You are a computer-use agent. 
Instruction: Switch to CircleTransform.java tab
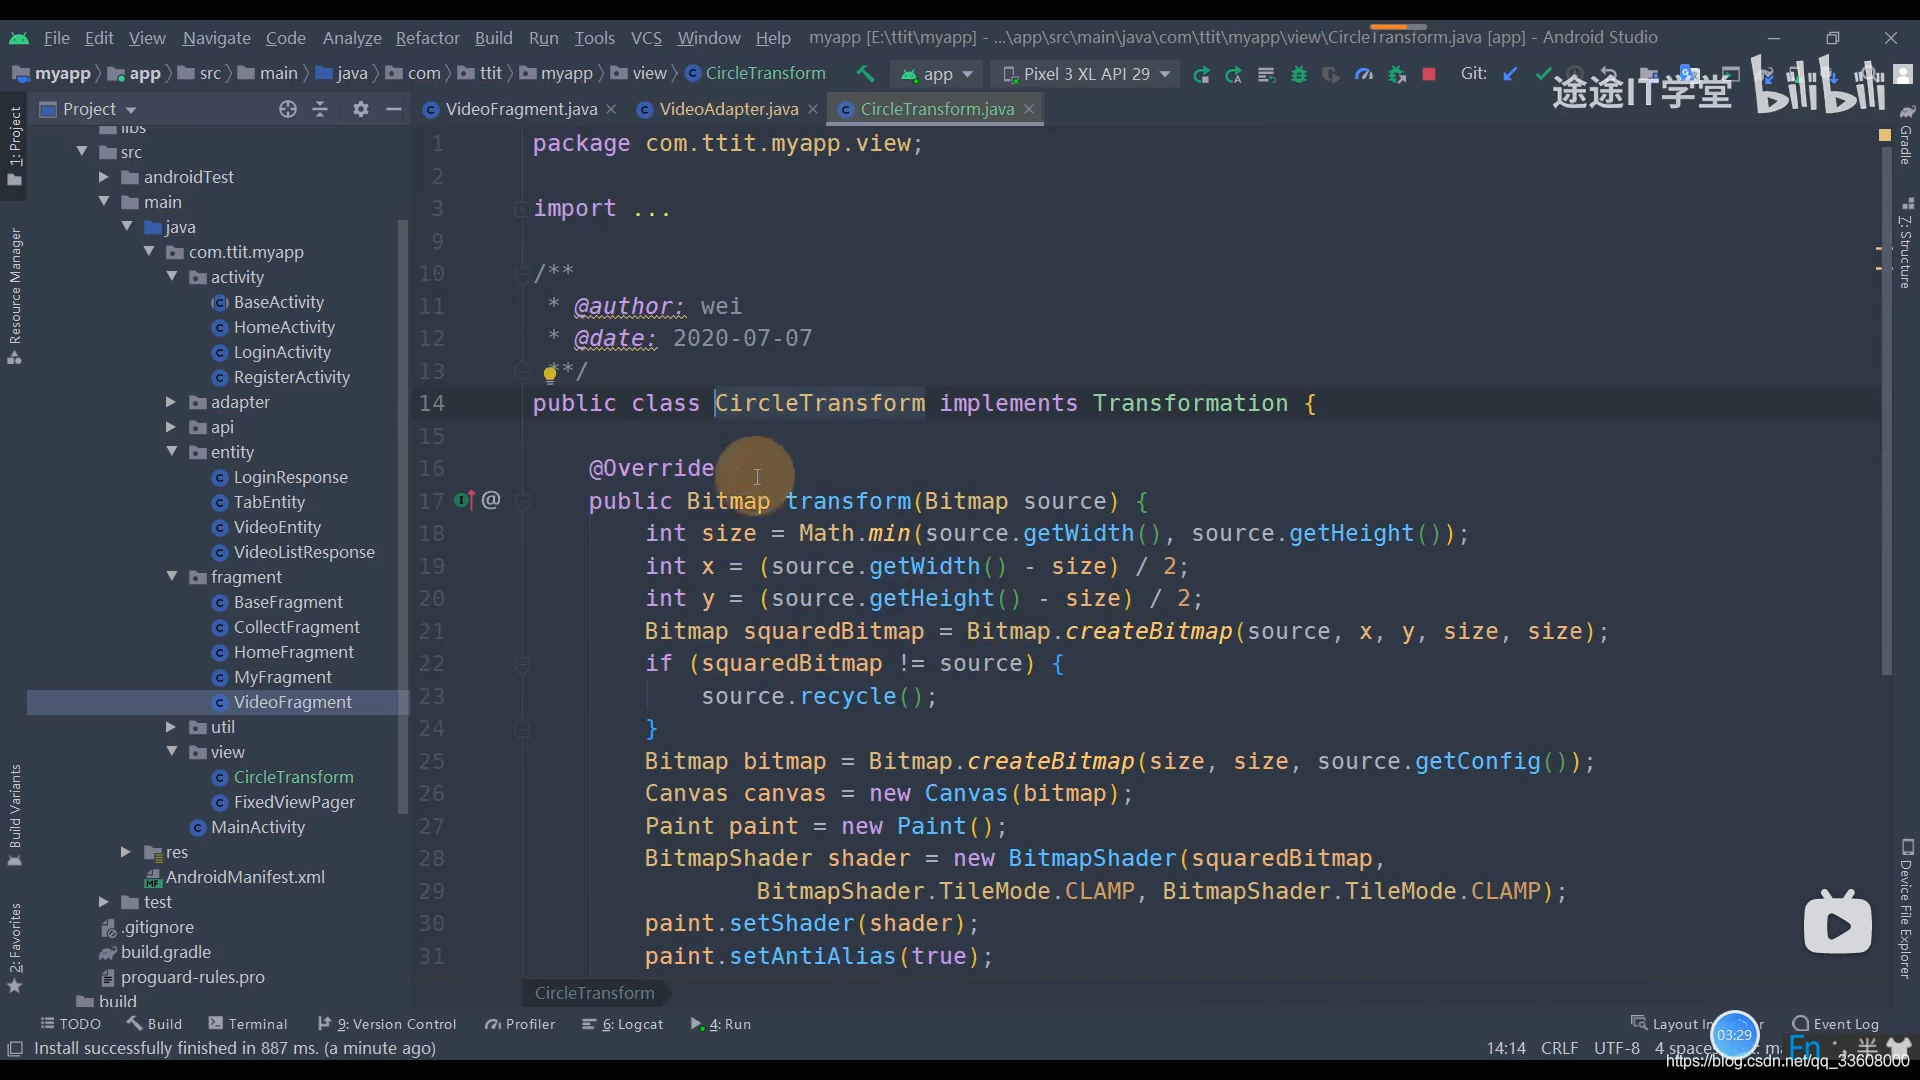pos(936,108)
